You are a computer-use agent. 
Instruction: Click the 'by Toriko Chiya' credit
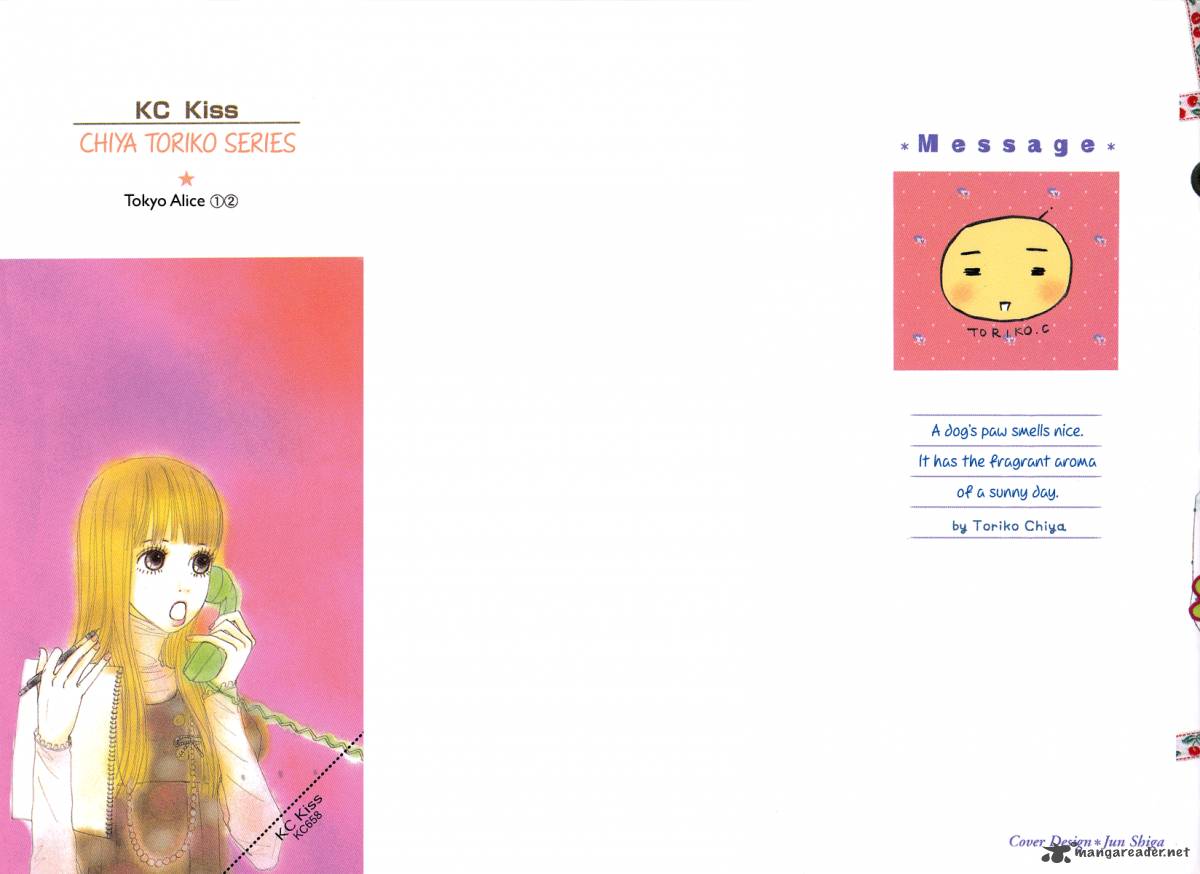[1008, 525]
